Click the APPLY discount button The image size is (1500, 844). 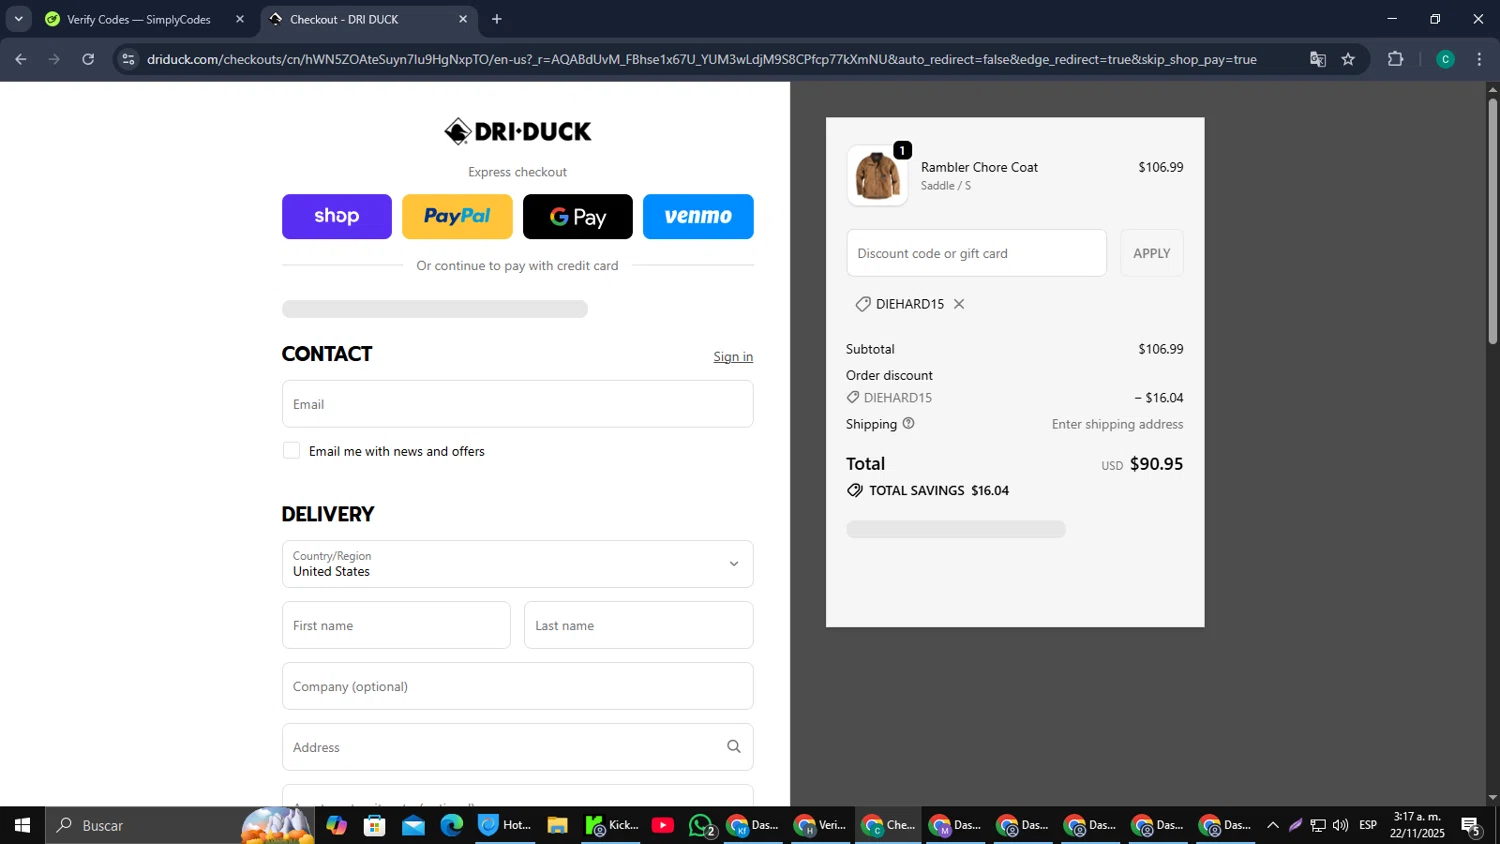(1151, 253)
